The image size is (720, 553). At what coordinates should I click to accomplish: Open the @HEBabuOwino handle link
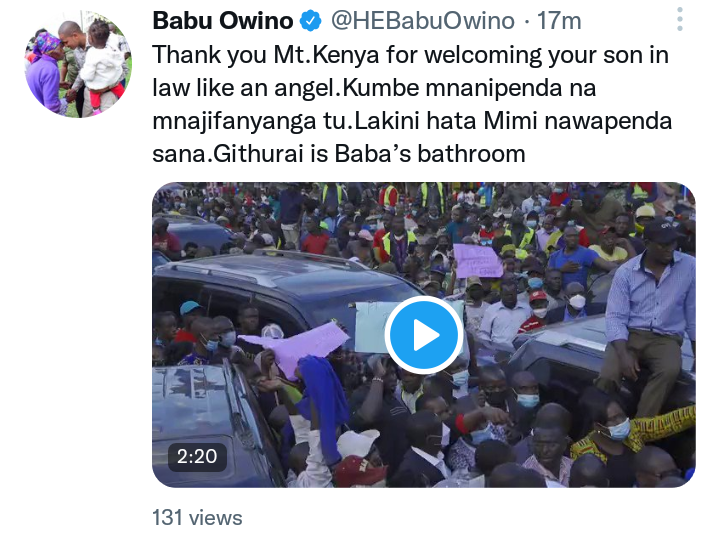pos(422,21)
